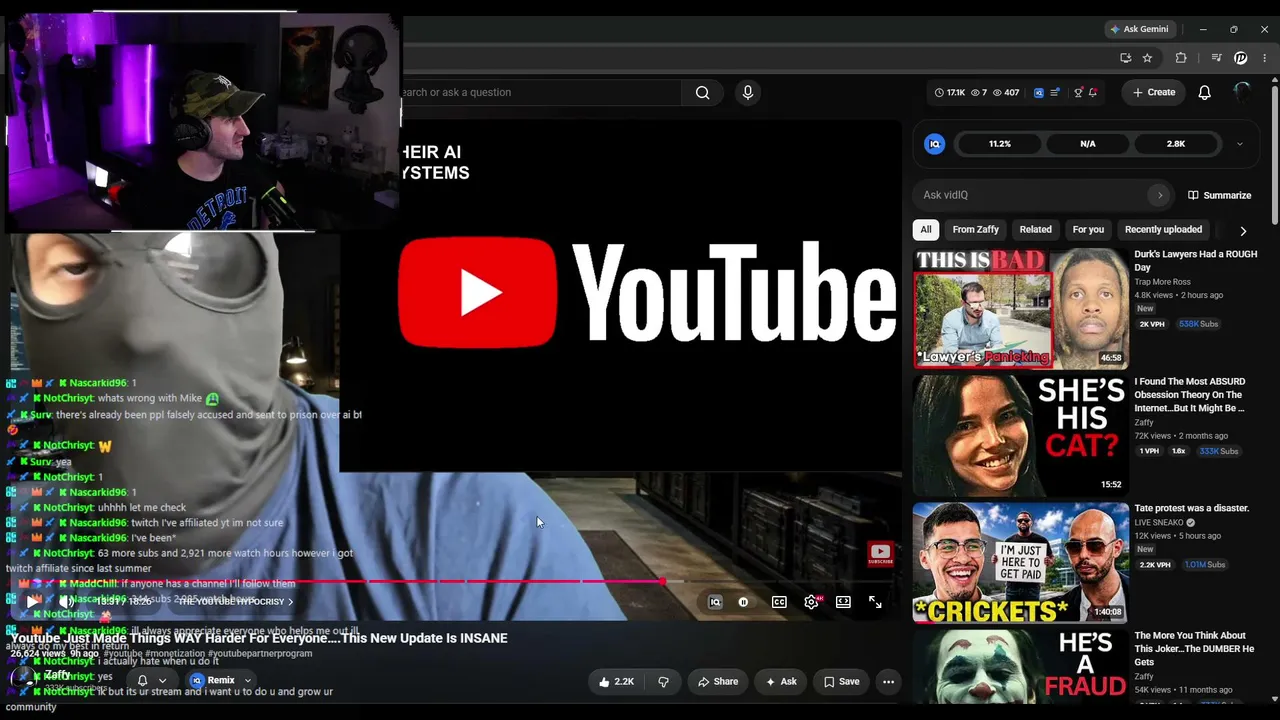Mute the video volume
Screen dimensions: 1280x720
pos(66,602)
